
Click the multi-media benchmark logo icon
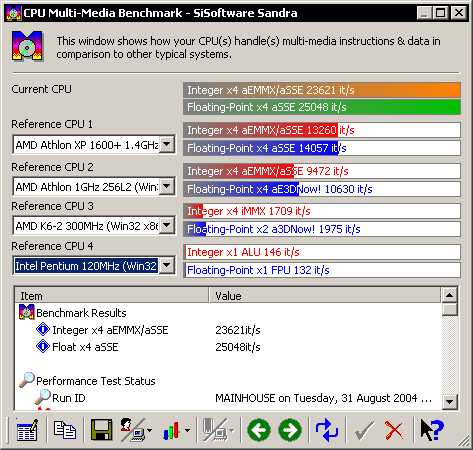point(27,46)
